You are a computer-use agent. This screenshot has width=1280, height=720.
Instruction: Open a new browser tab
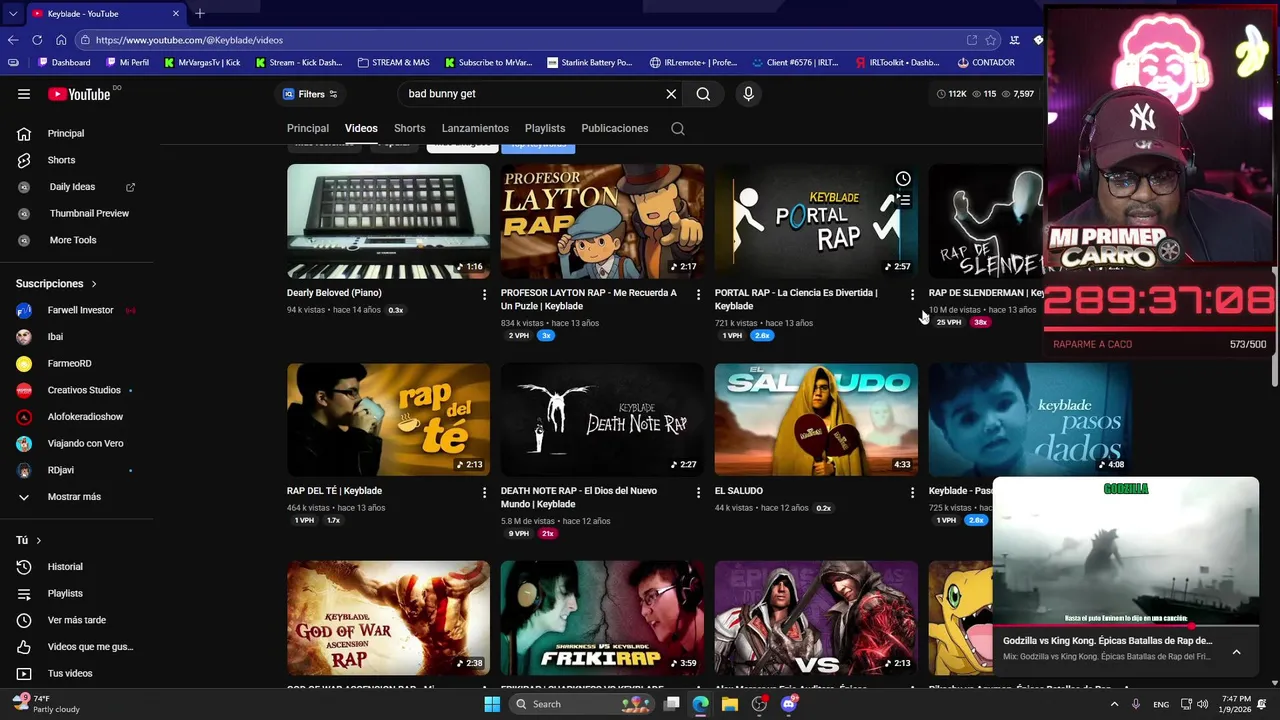(200, 13)
